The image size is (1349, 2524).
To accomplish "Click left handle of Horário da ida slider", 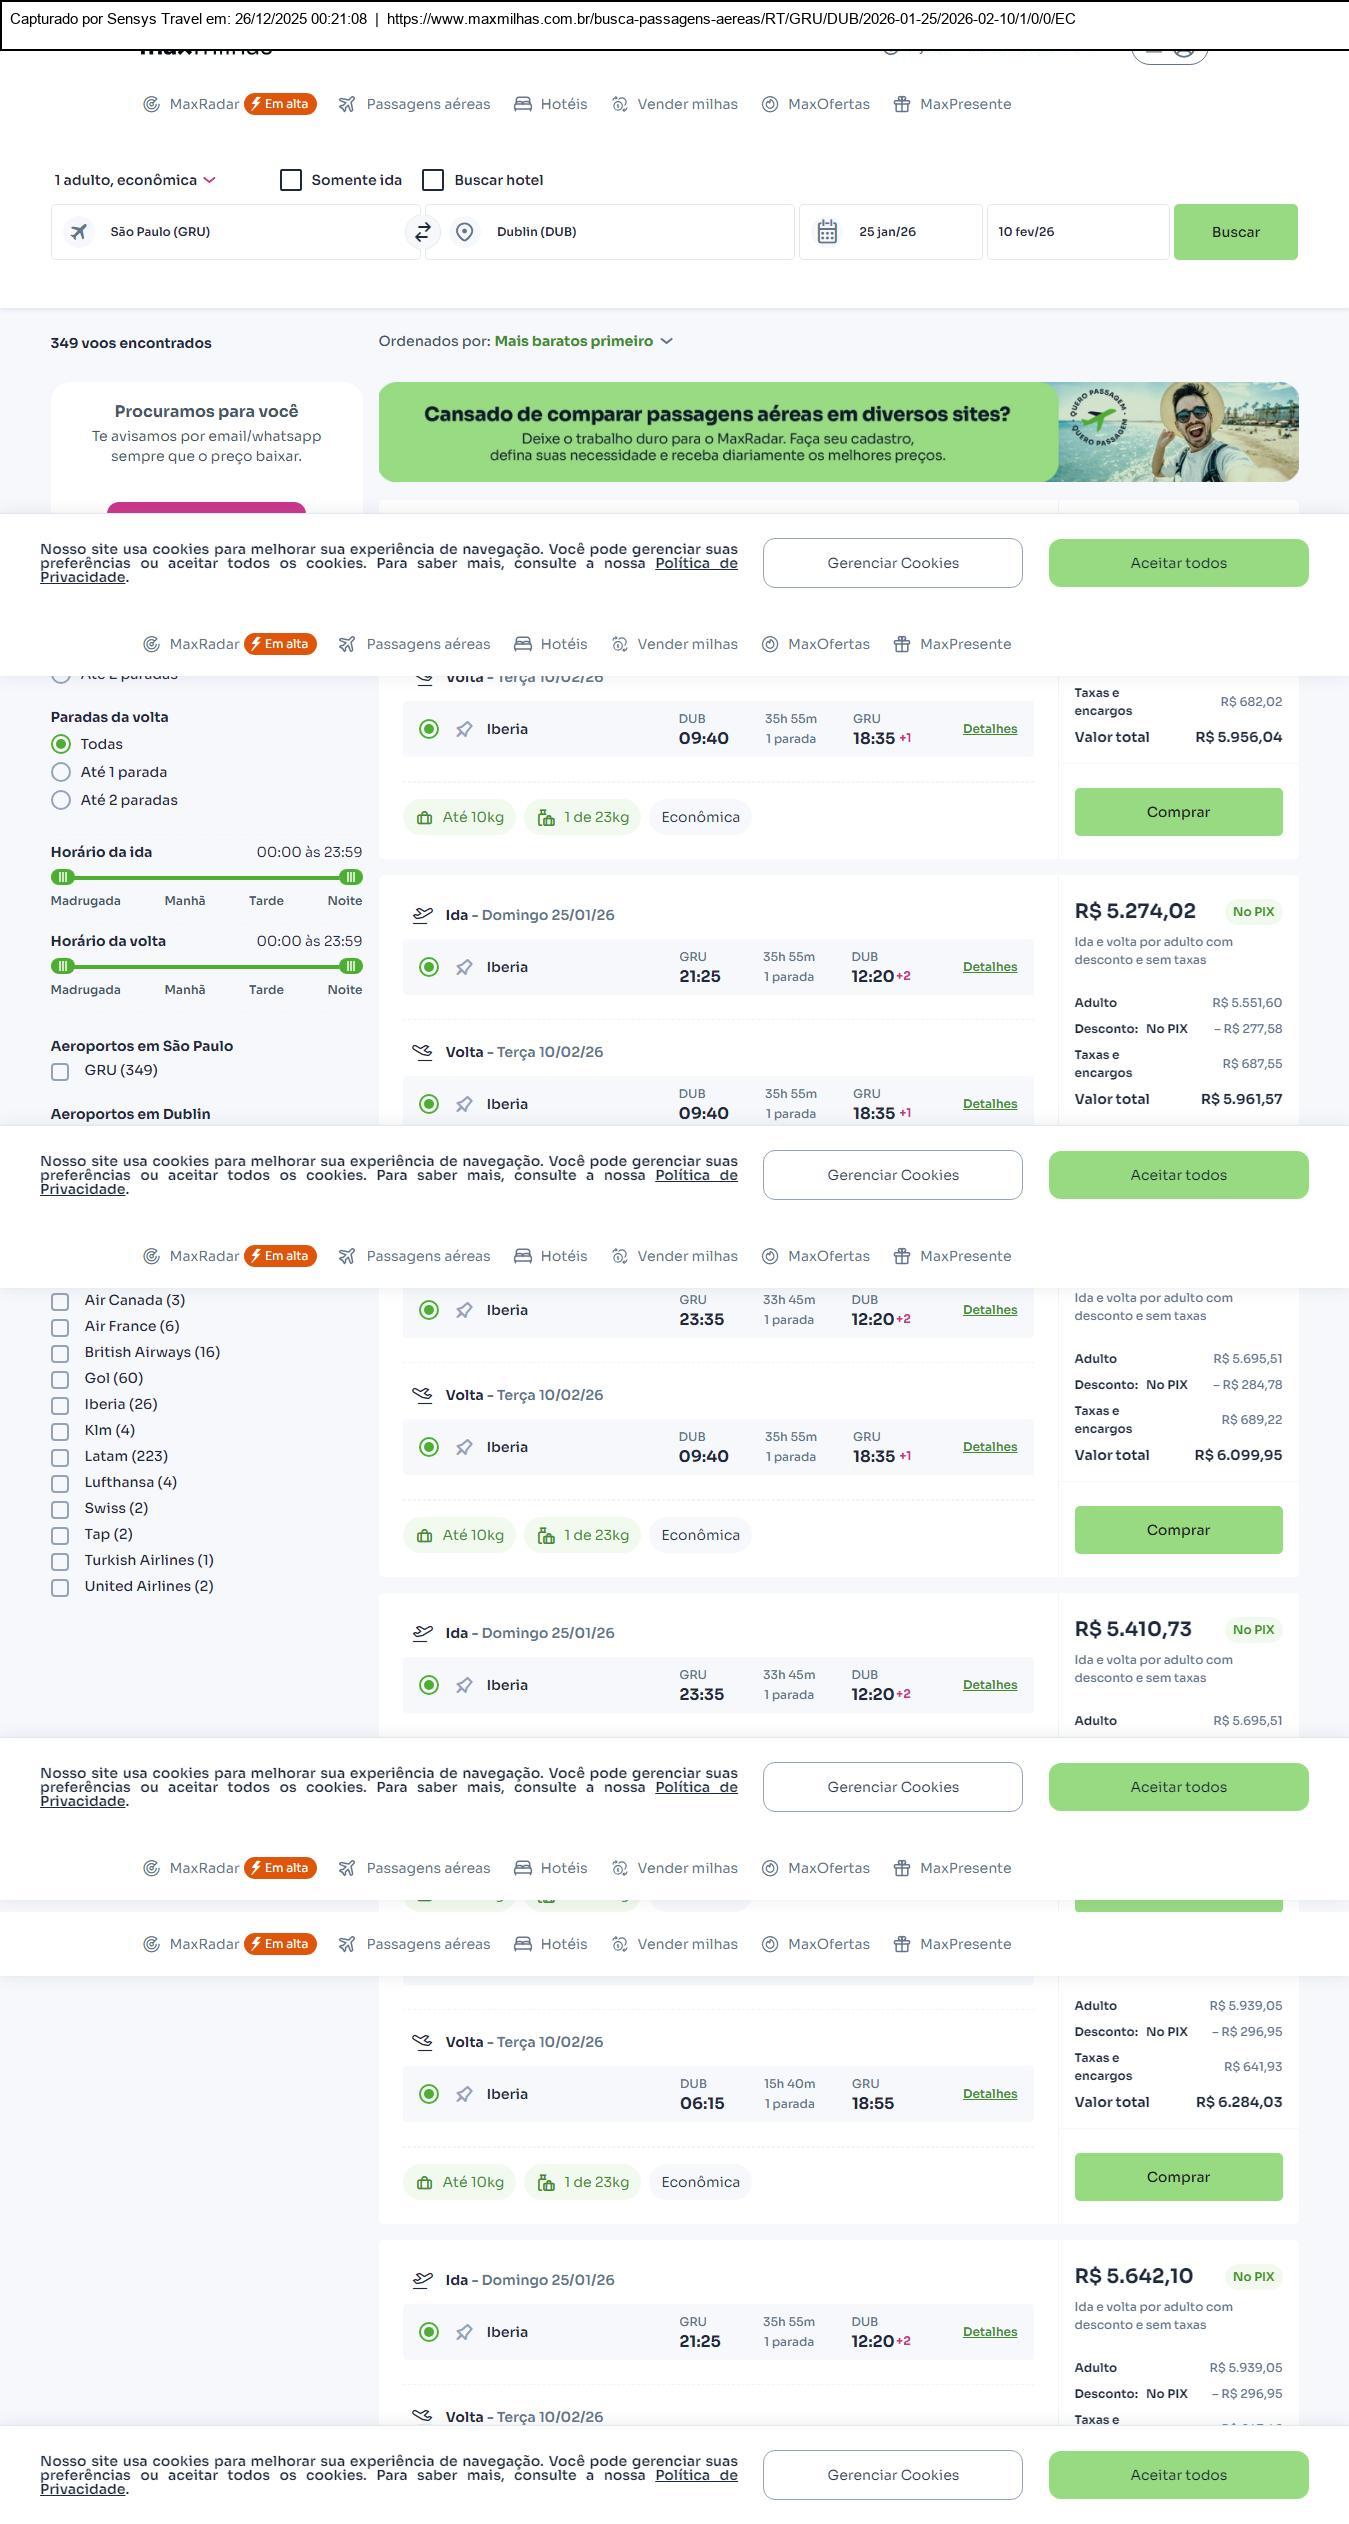I will 63,877.
